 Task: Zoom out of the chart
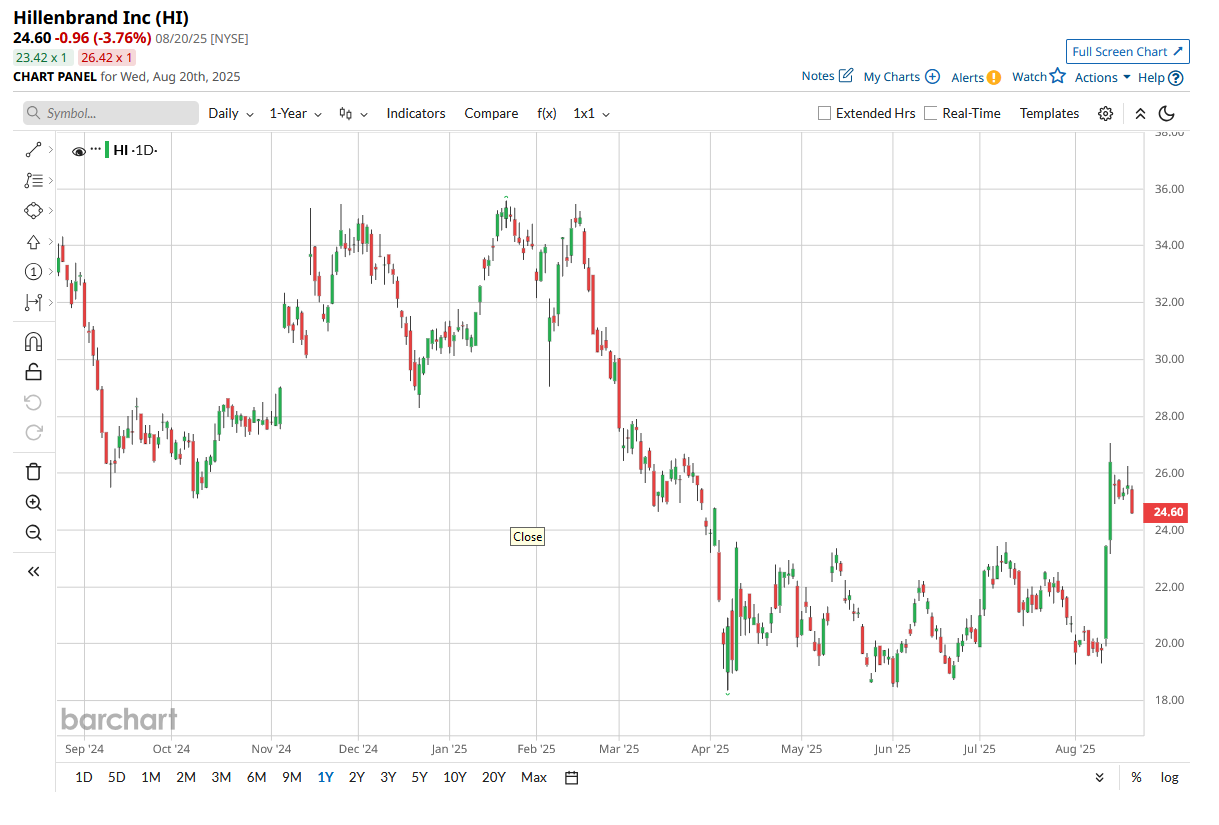pos(33,533)
